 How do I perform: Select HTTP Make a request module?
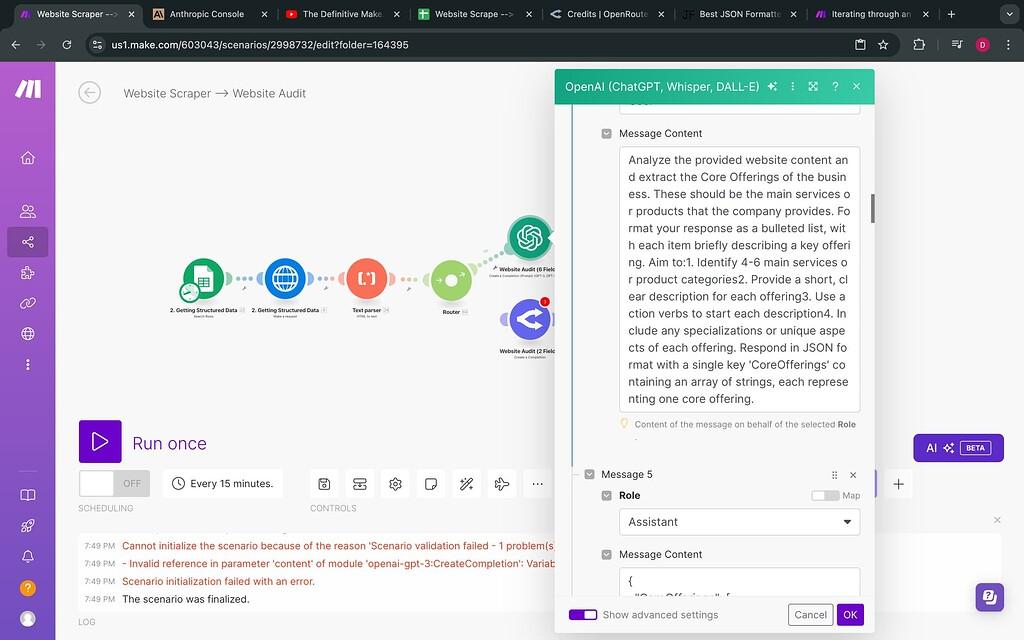(285, 279)
